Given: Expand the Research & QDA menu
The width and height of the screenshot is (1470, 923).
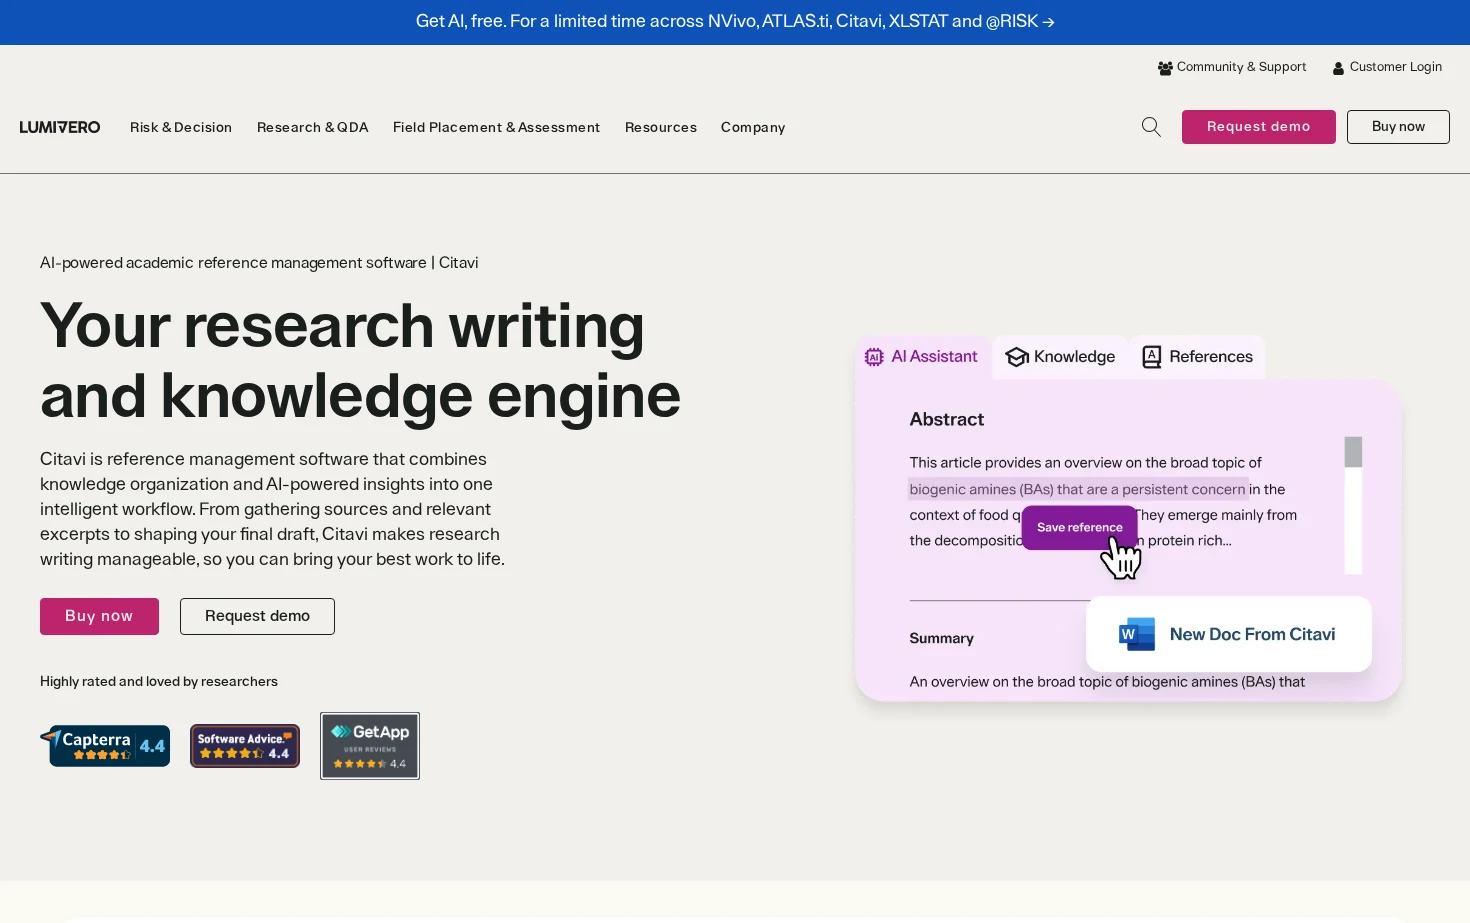Looking at the screenshot, I should coord(313,127).
